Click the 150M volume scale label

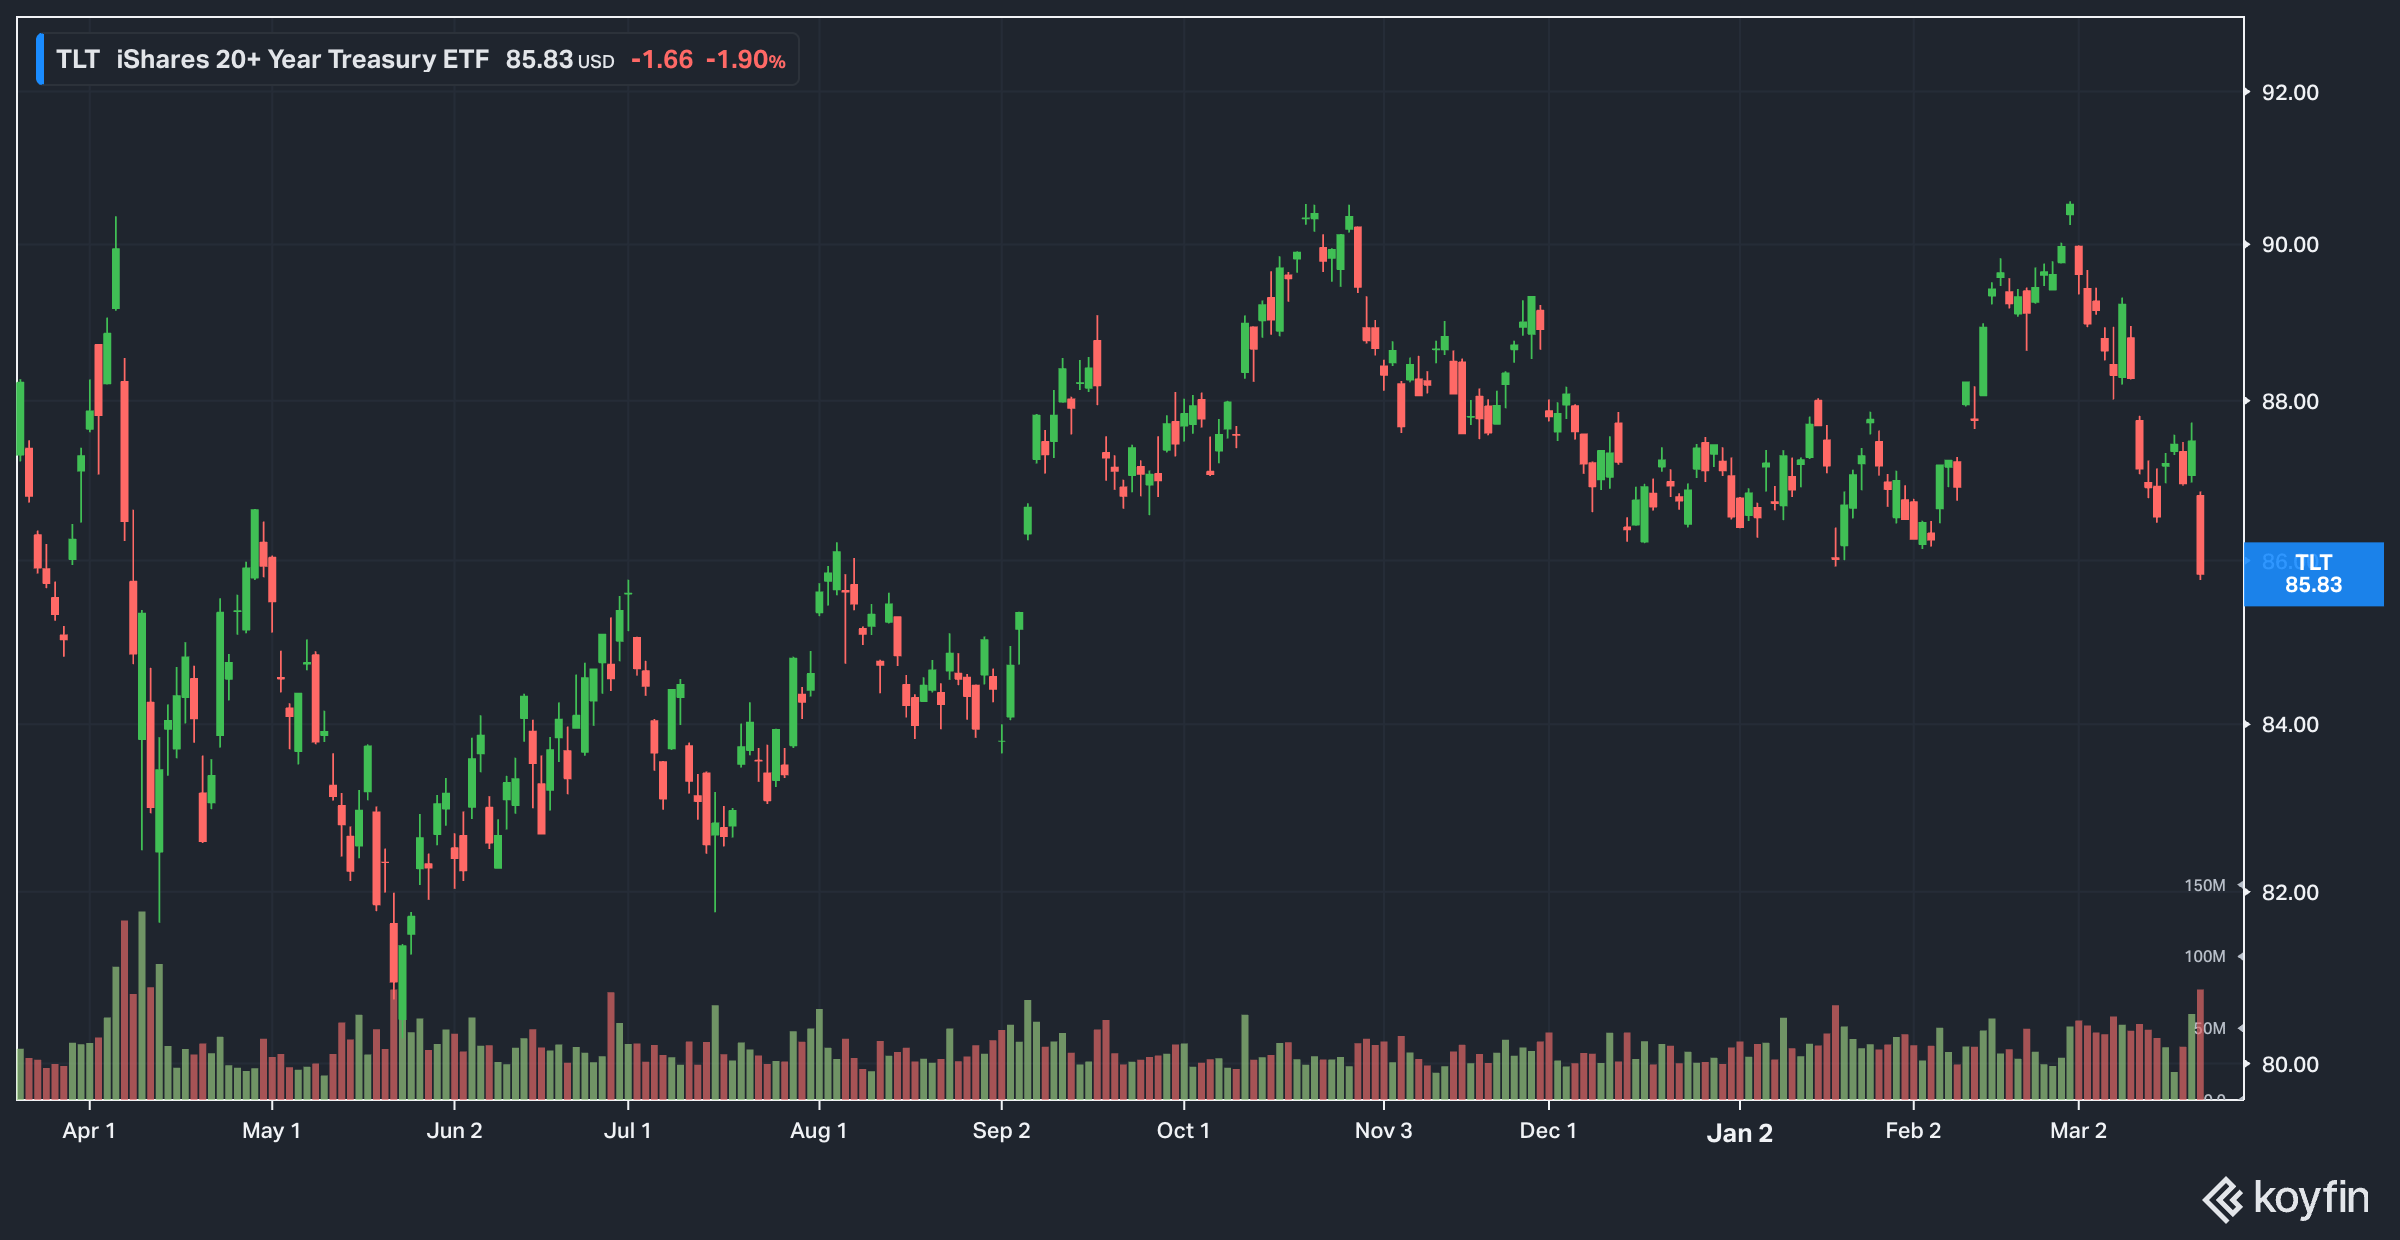click(x=2204, y=886)
